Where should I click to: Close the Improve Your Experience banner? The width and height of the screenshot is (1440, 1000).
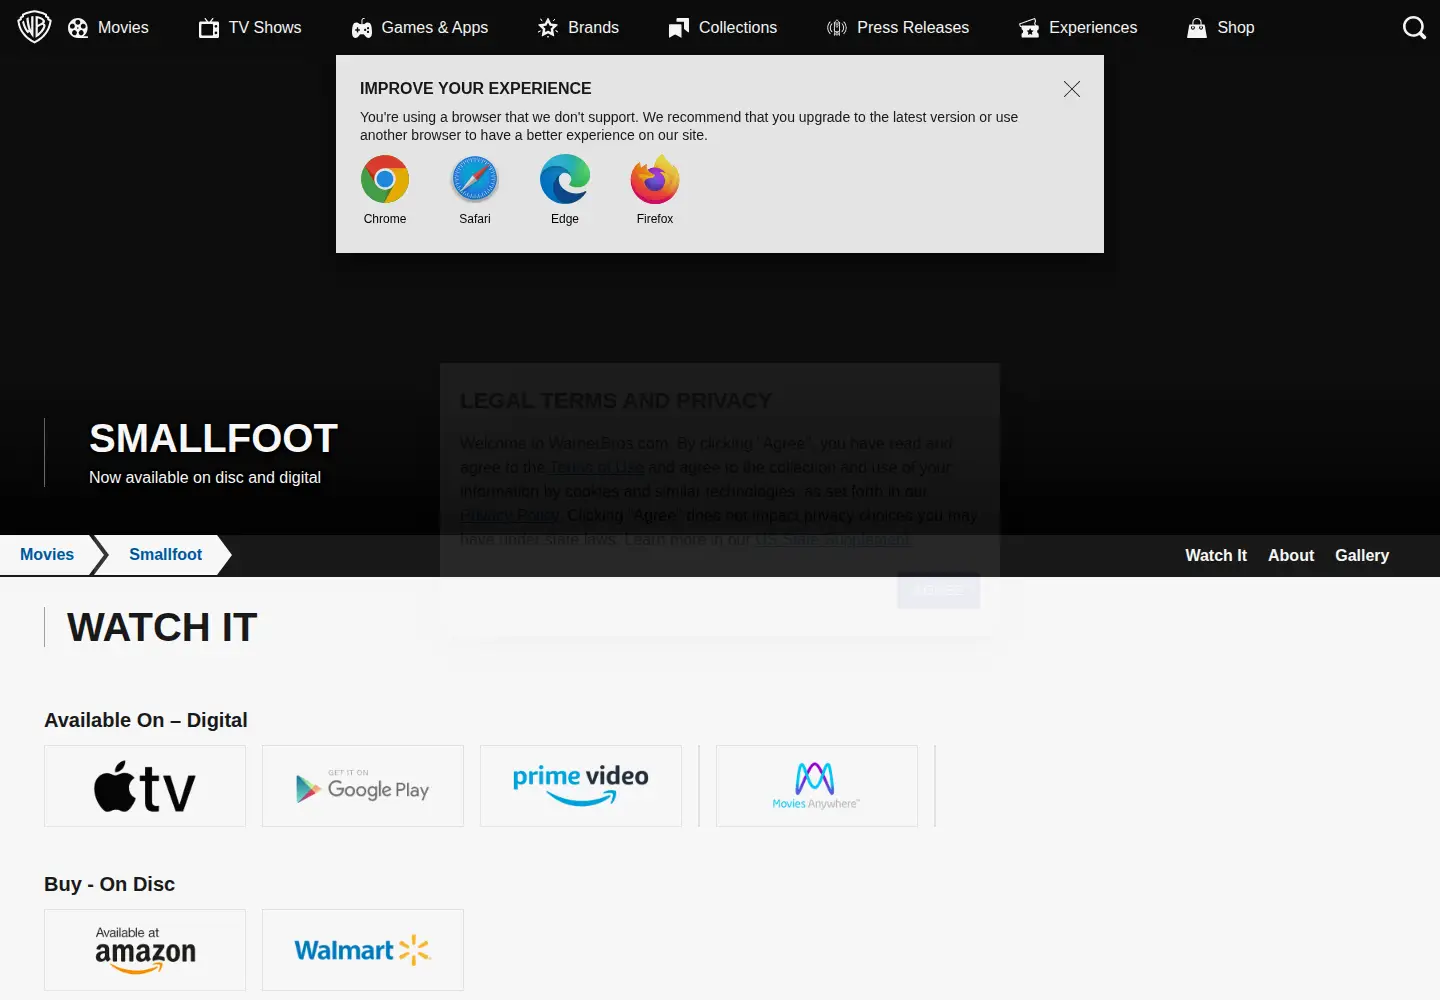point(1072,89)
